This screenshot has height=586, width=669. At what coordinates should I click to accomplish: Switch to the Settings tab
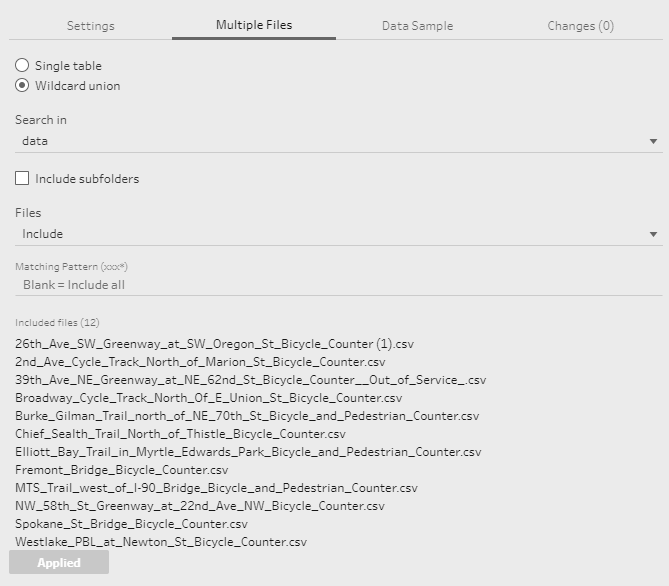point(90,26)
